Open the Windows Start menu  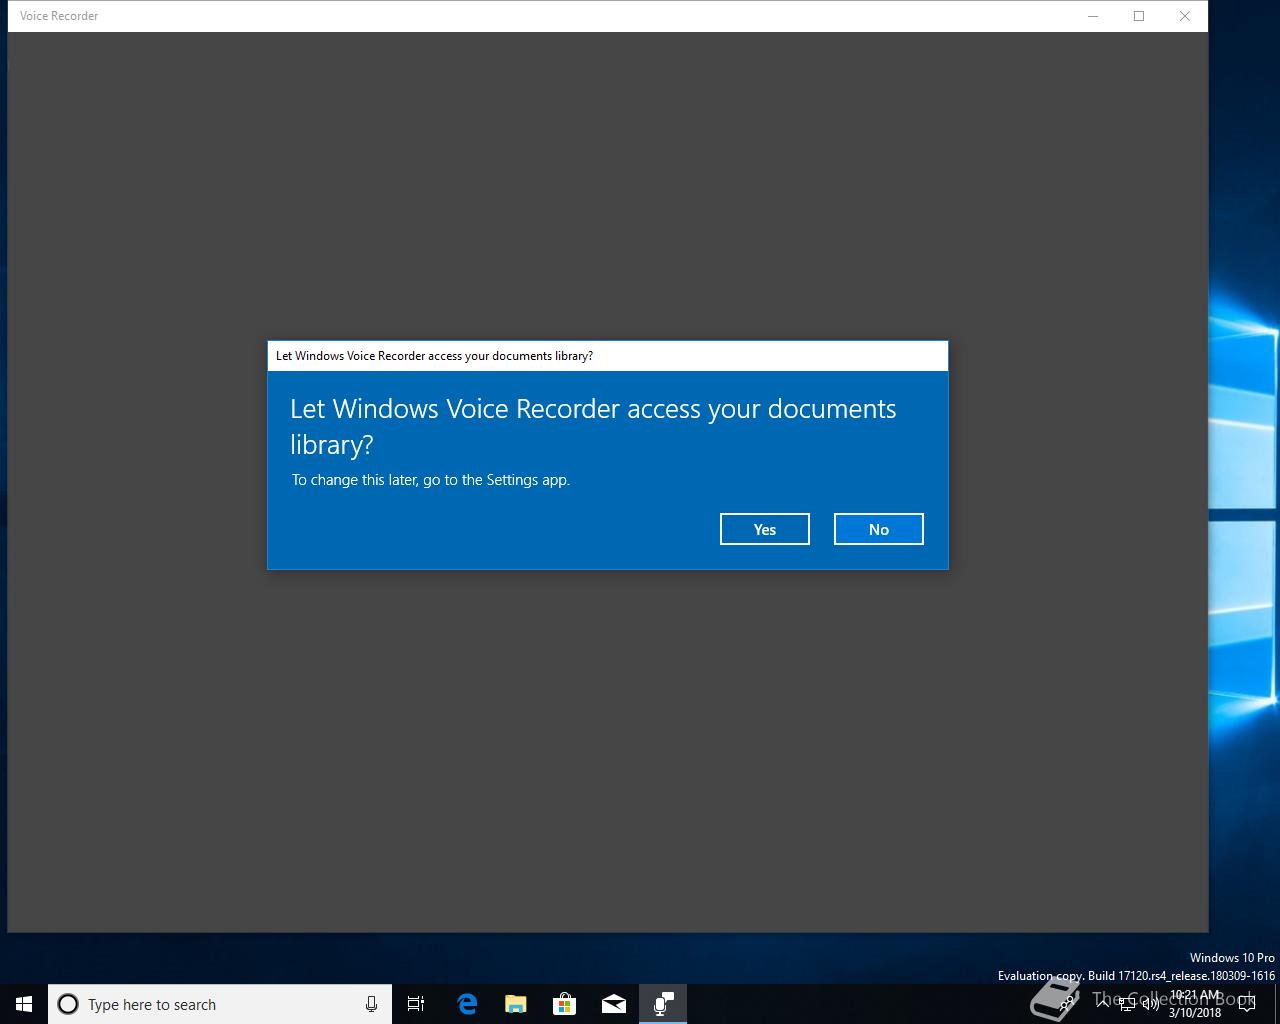(x=24, y=1004)
